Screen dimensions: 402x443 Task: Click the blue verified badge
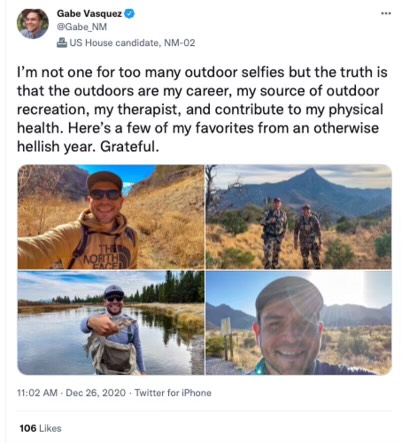pyautogui.click(x=129, y=14)
